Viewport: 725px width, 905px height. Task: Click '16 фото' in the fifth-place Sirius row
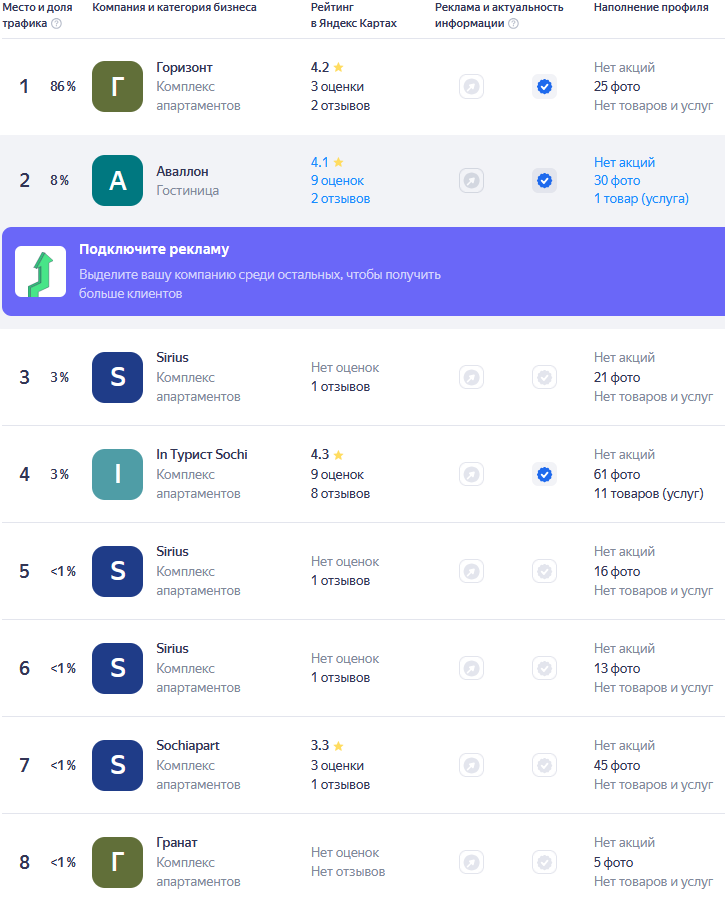click(617, 571)
